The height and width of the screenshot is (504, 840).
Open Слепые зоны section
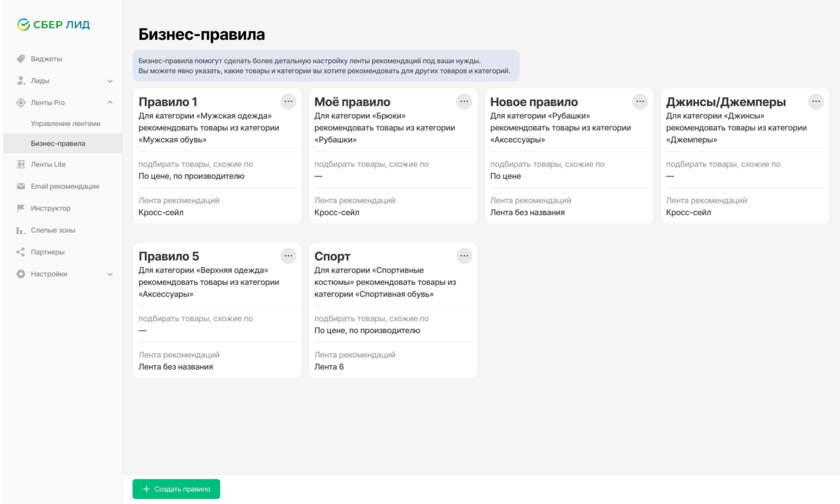52,230
